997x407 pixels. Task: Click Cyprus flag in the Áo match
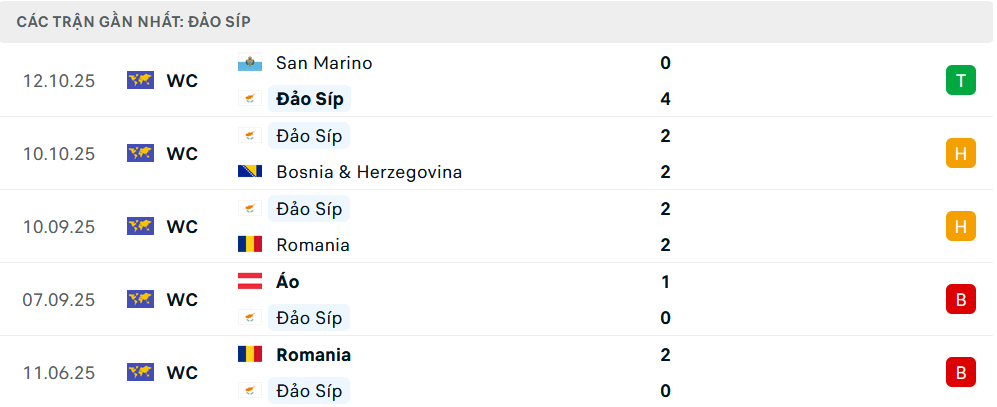pyautogui.click(x=249, y=318)
